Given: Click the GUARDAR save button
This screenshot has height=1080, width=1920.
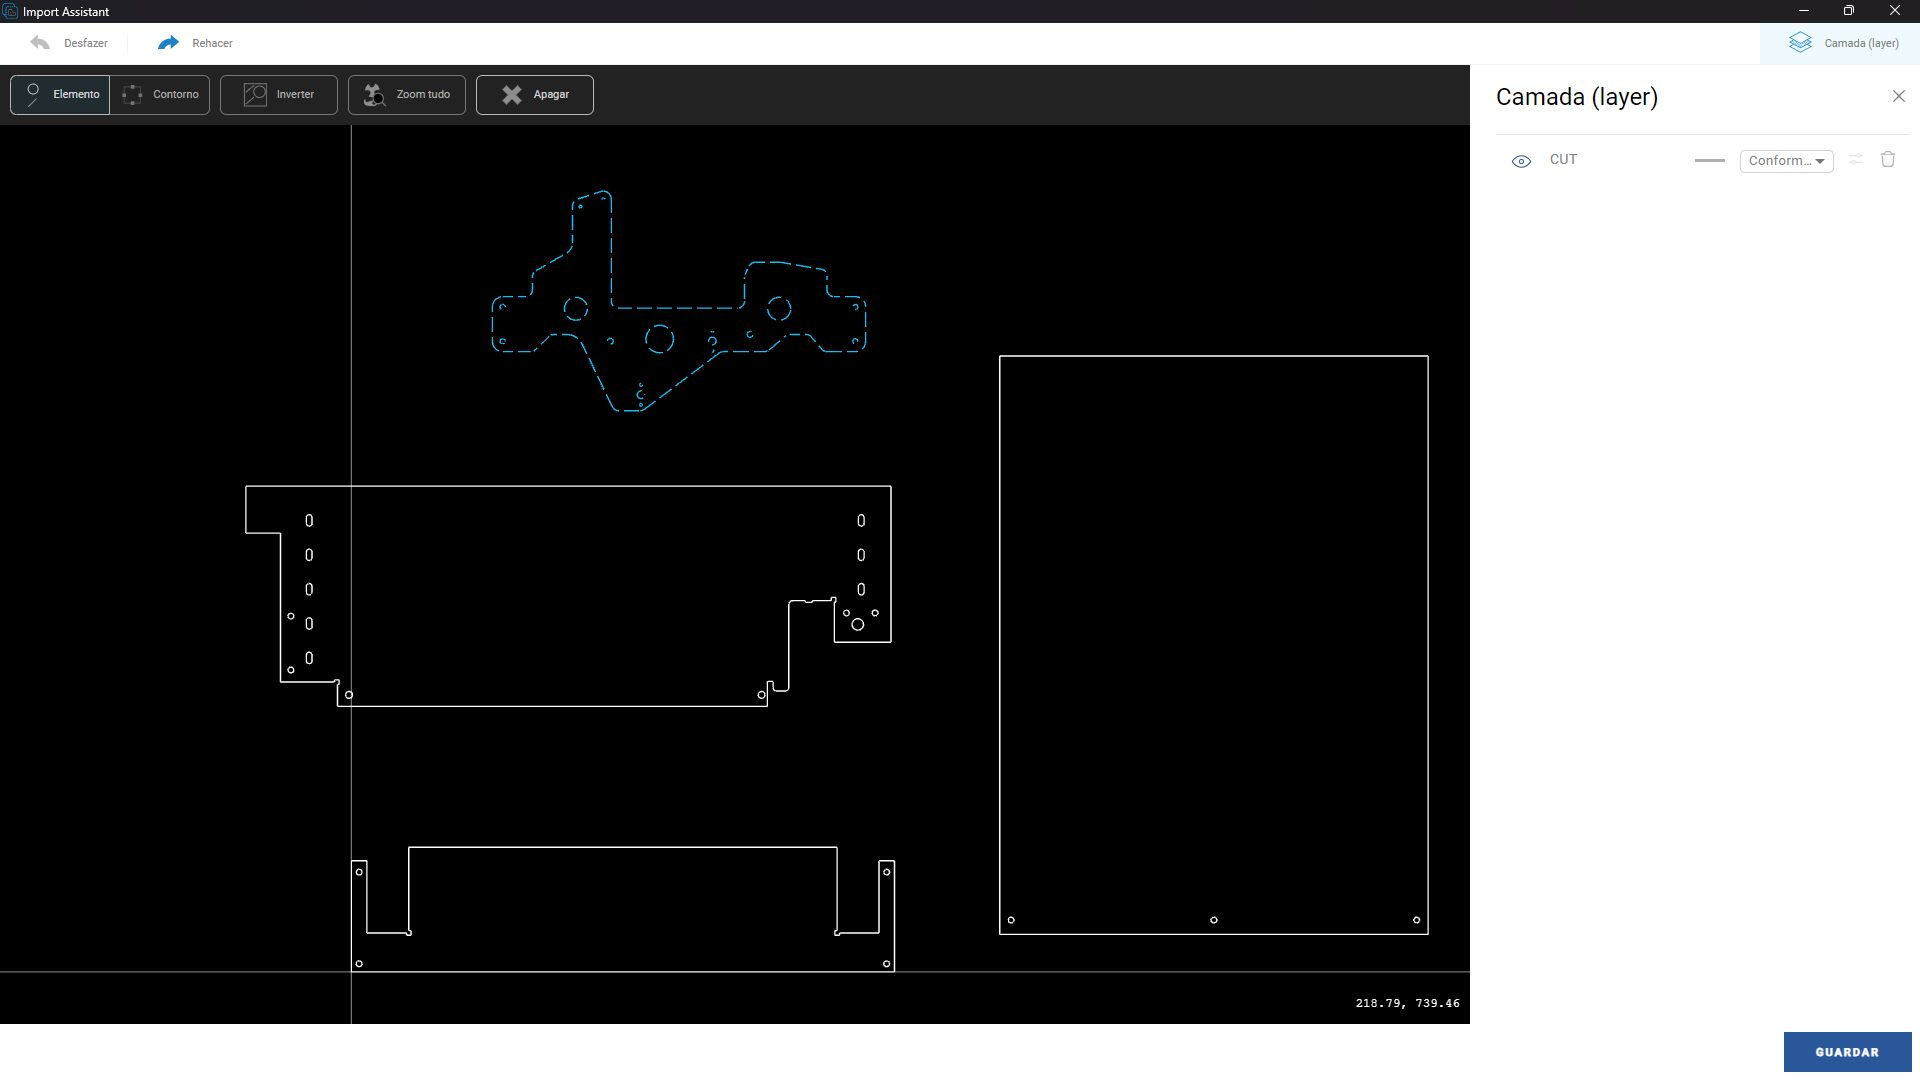Looking at the screenshot, I should click(x=1847, y=1052).
